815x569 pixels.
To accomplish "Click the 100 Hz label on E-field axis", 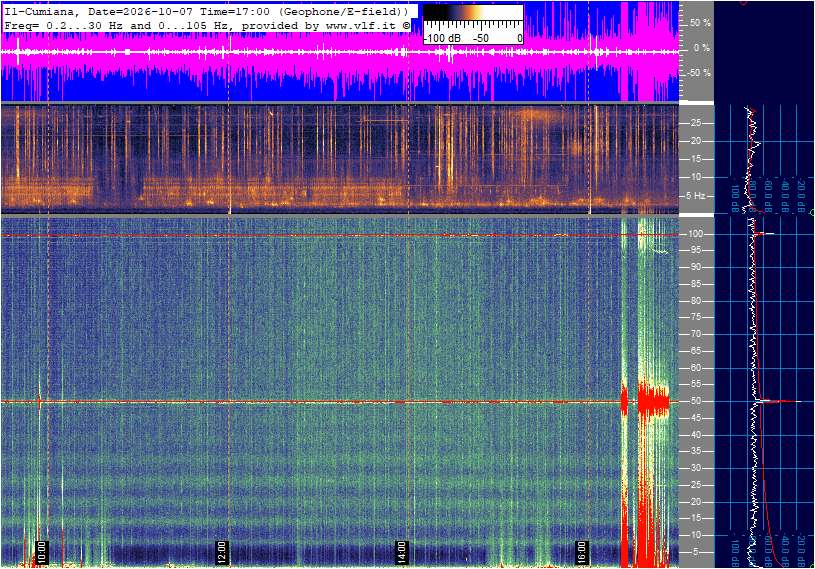I will pyautogui.click(x=695, y=234).
